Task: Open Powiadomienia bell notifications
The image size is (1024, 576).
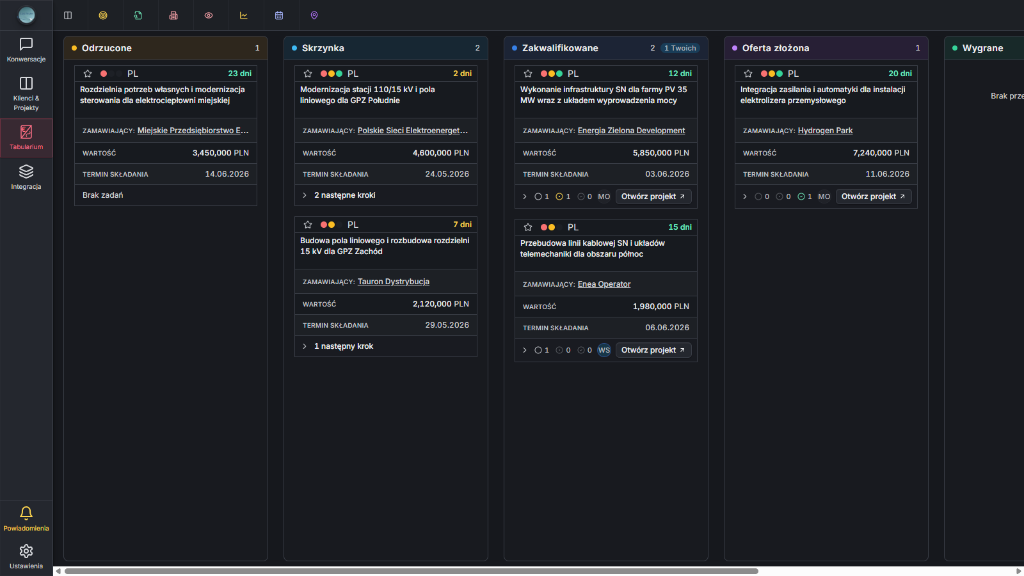Action: click(26, 519)
